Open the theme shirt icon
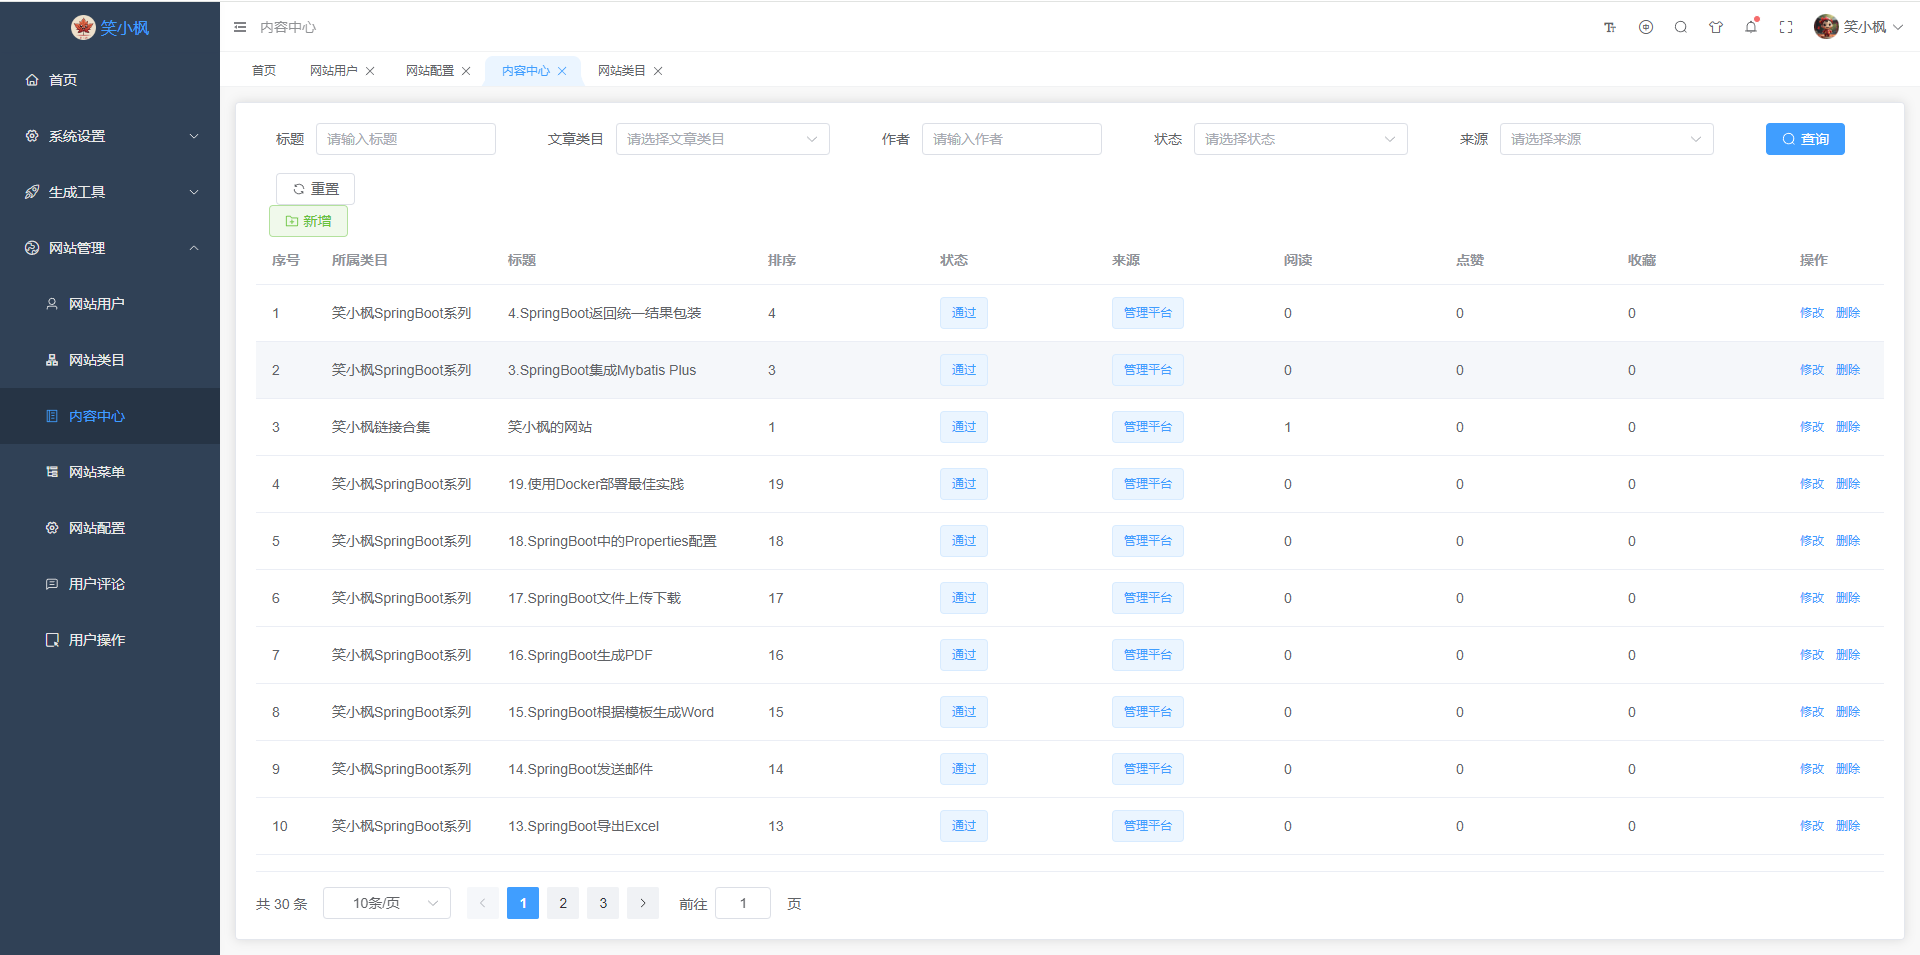Screen dimensions: 1920x955 pyautogui.click(x=1716, y=27)
